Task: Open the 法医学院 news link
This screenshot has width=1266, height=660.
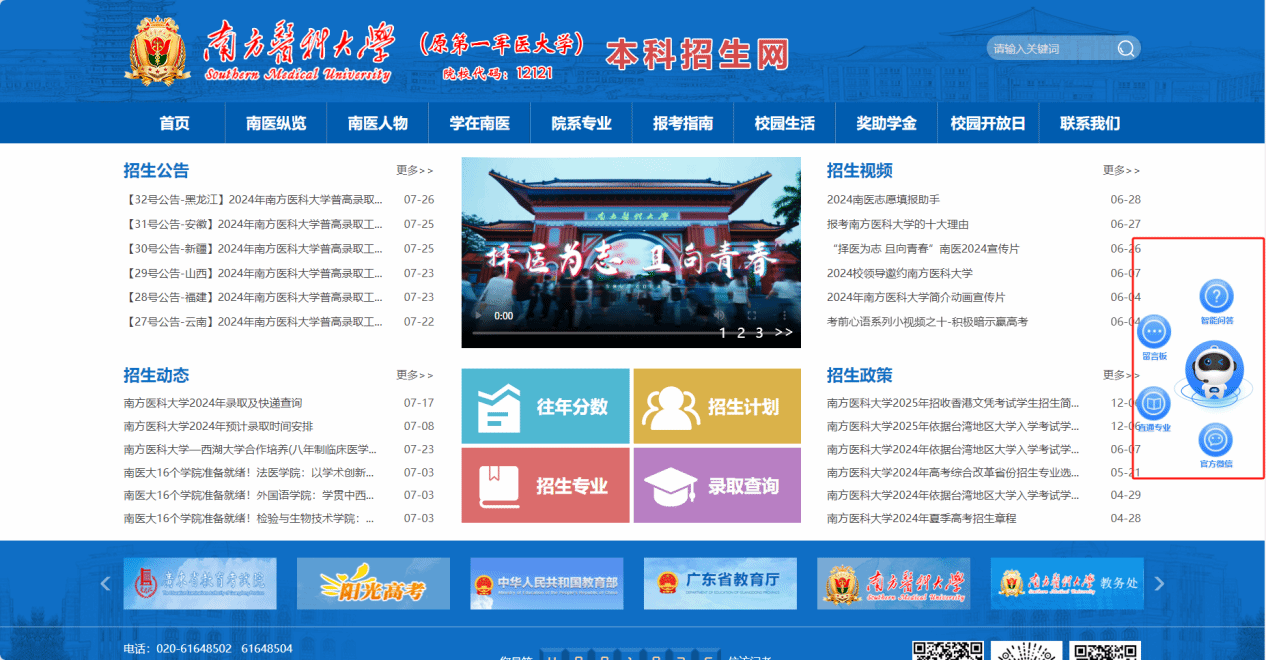Action: 251,472
